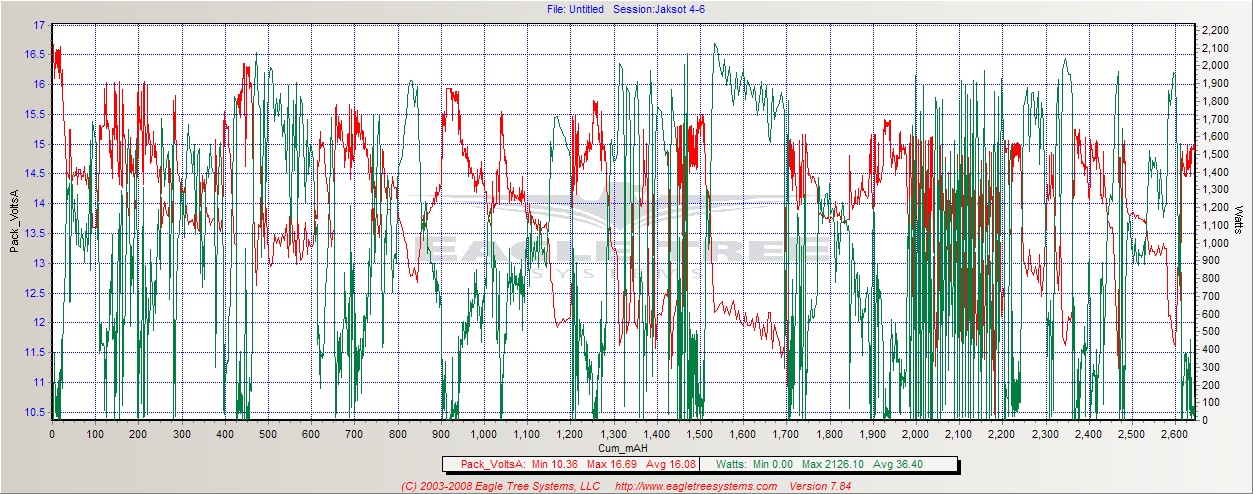
Task: Click the '15.5' tick on the voltage axis
Action: click(35, 115)
